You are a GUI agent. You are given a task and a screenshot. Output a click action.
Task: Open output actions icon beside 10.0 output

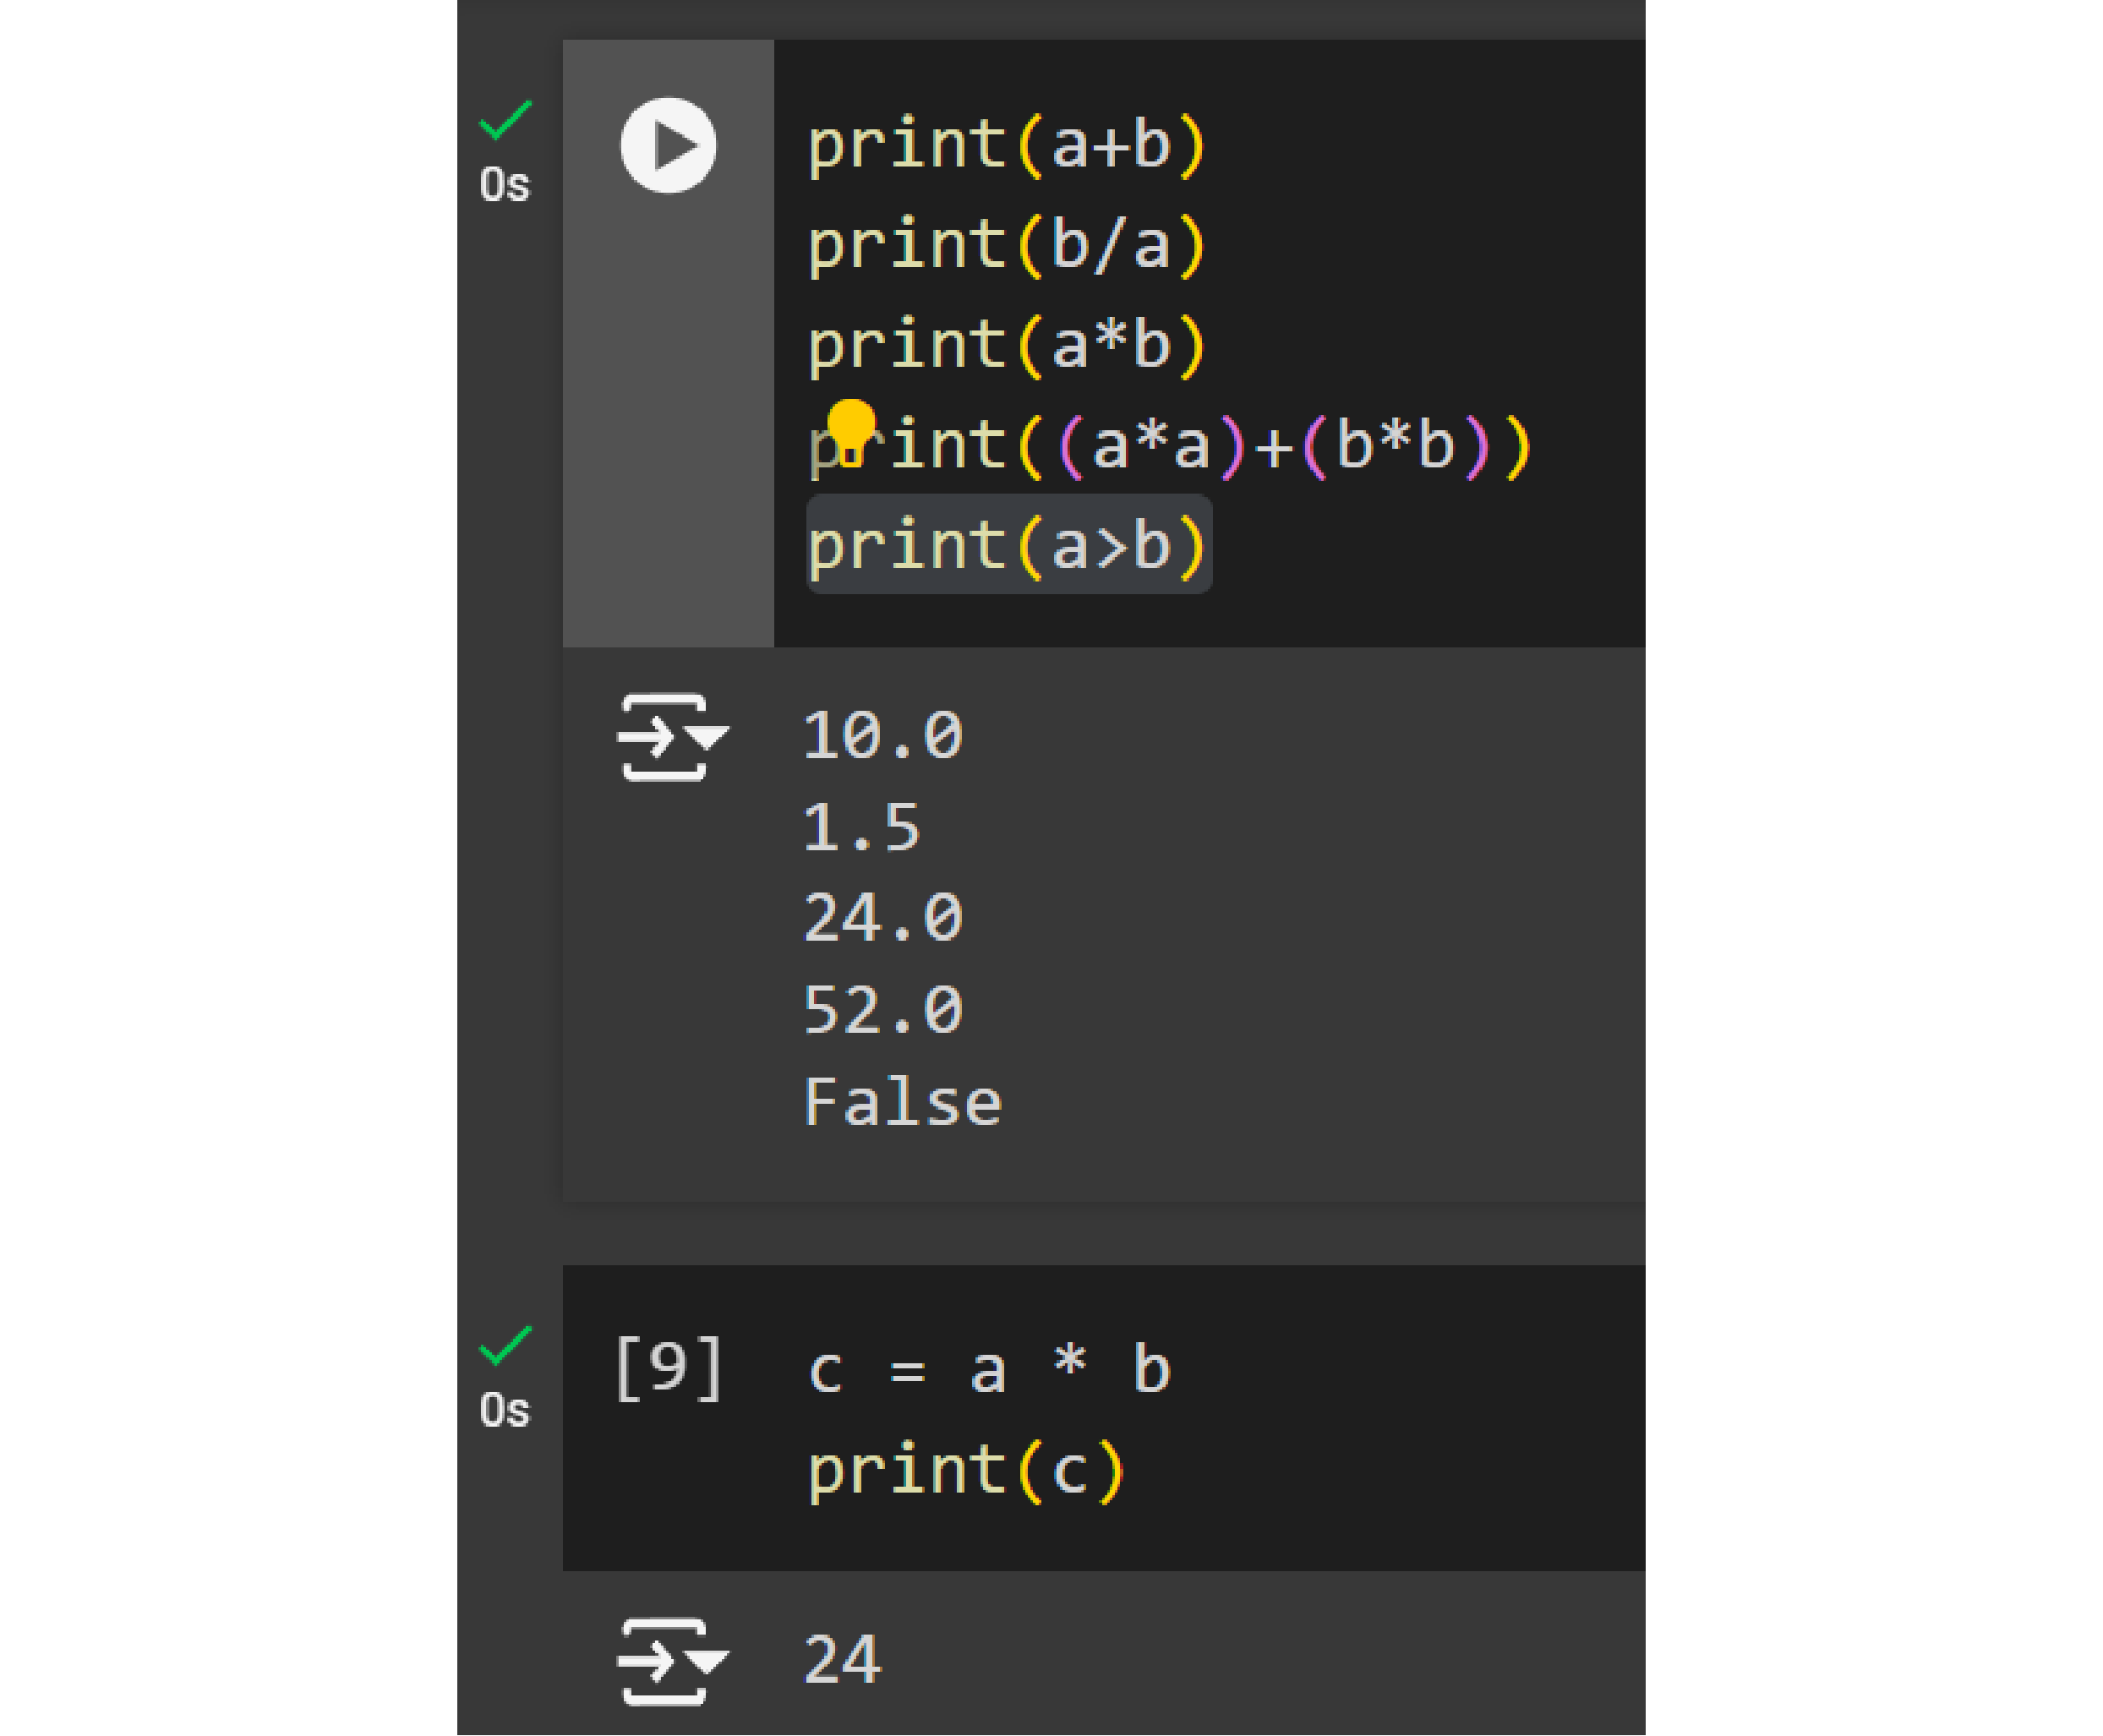(x=671, y=737)
